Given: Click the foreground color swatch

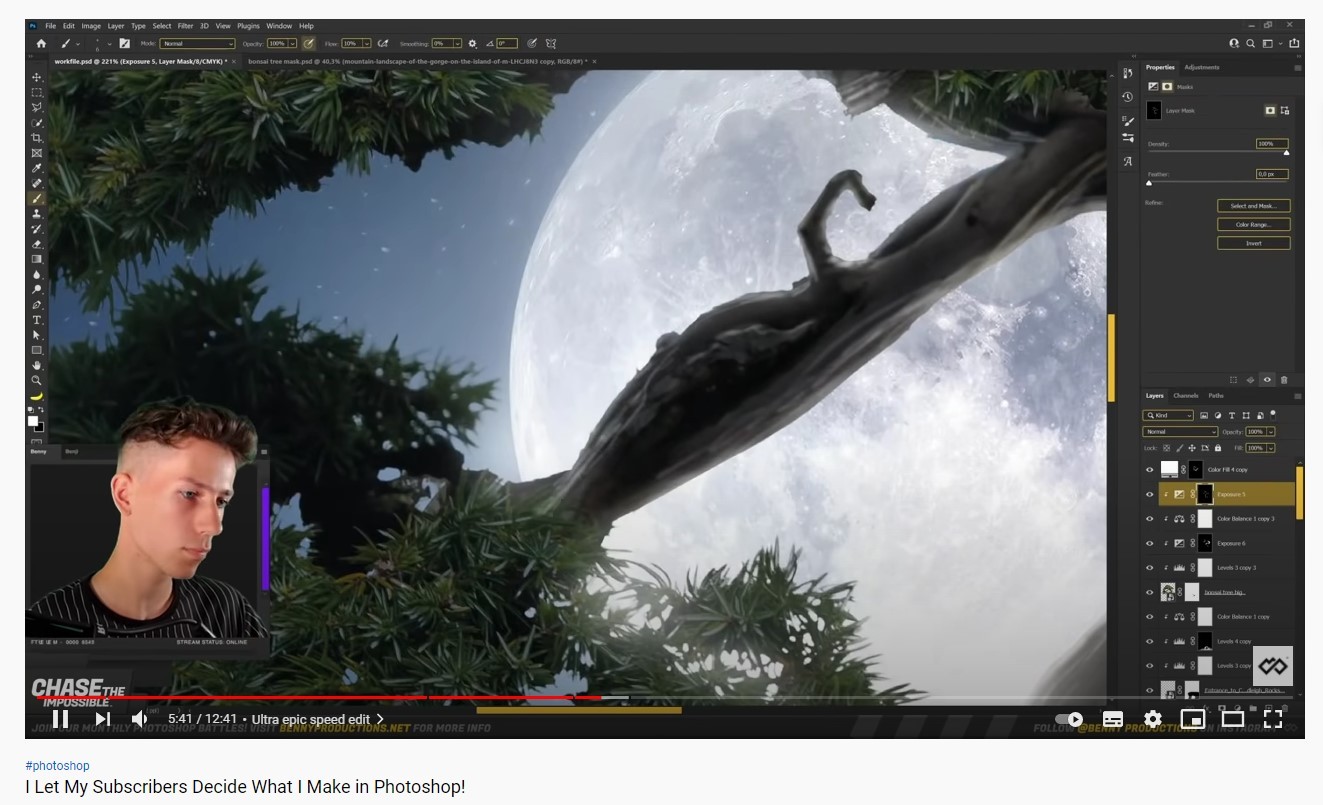Looking at the screenshot, I should tap(33, 421).
